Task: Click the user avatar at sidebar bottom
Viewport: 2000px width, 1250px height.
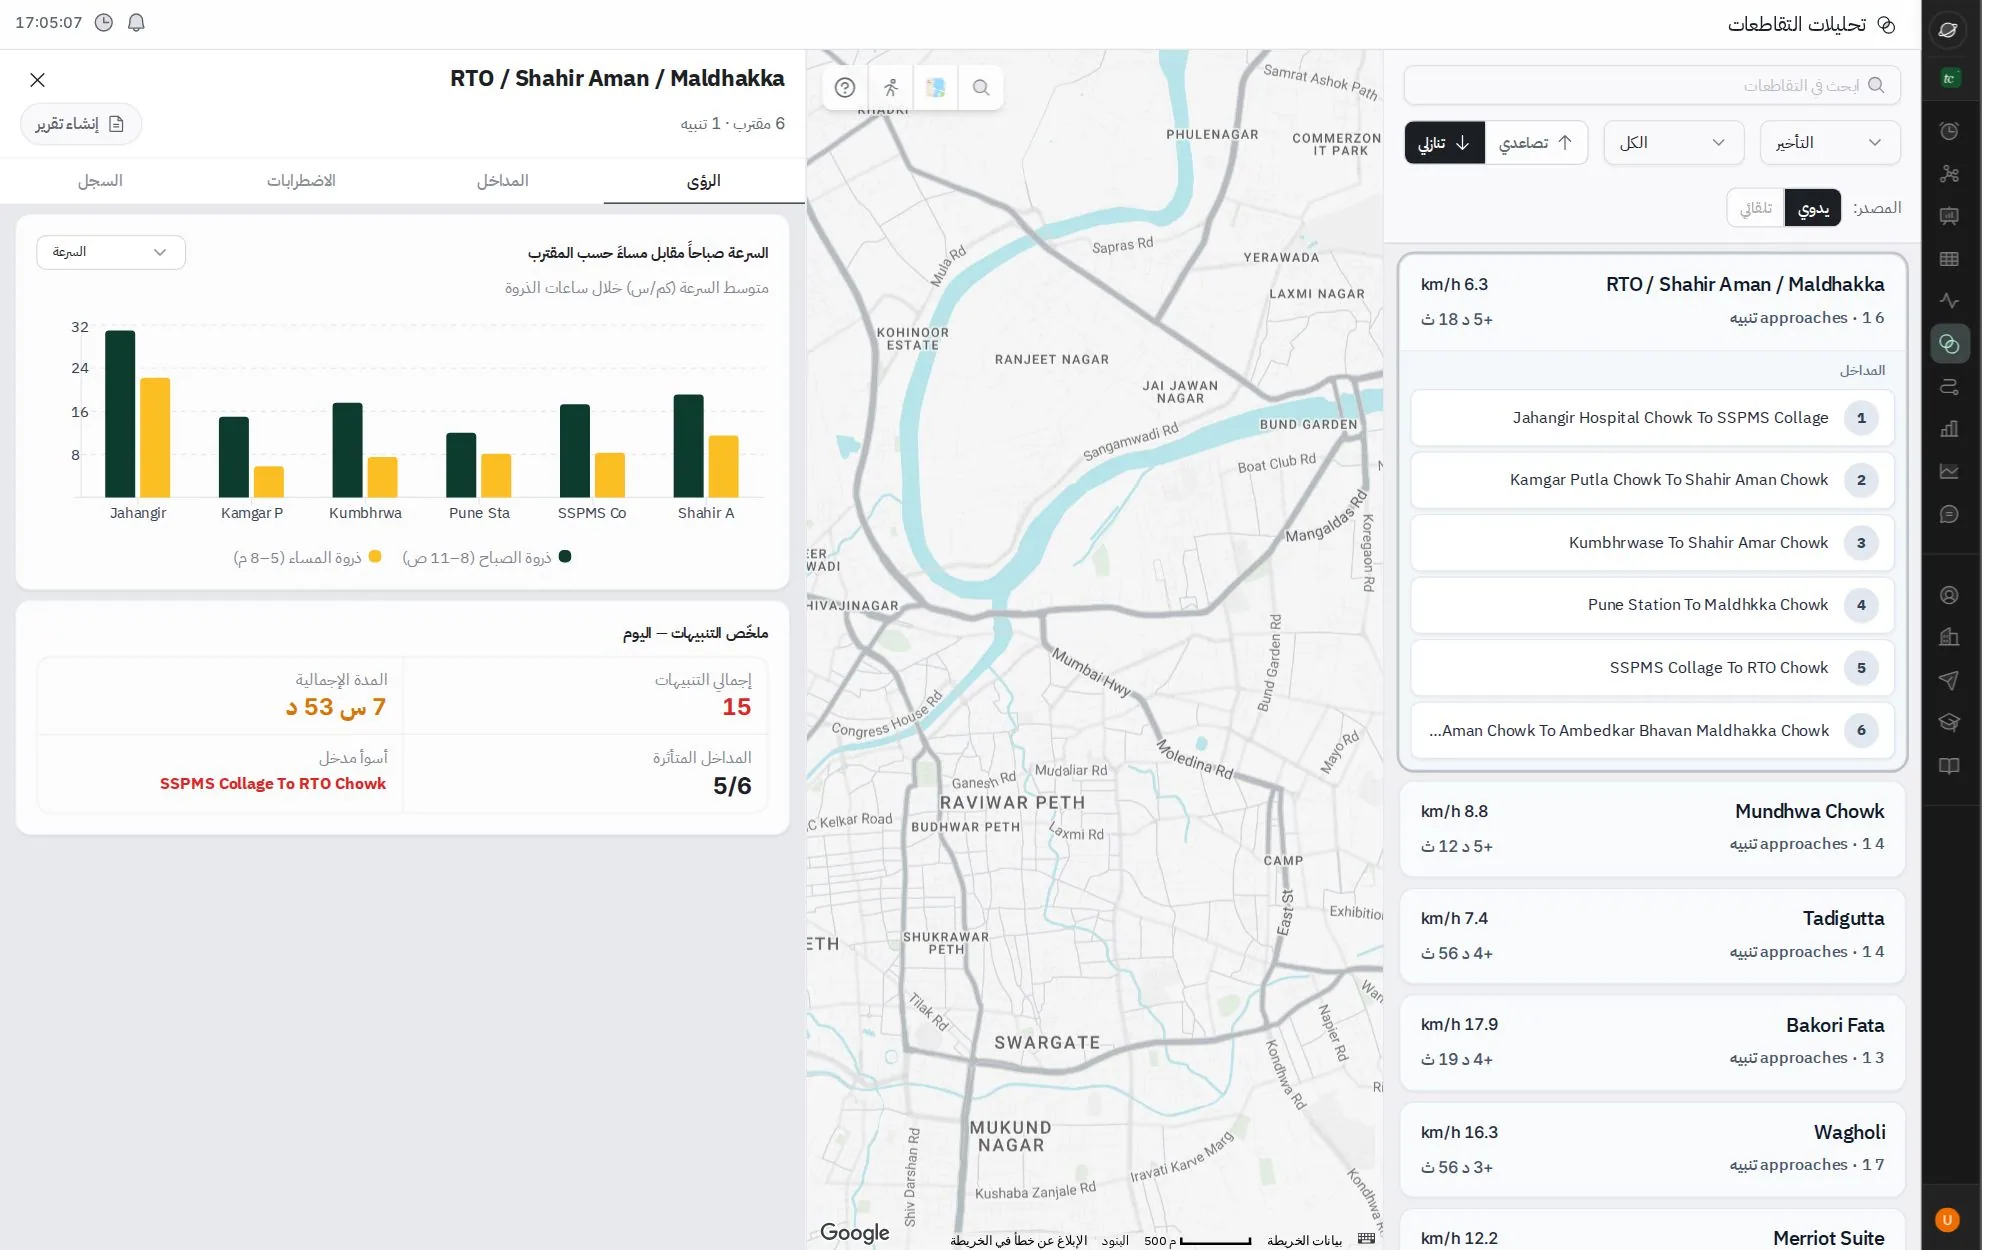Action: click(1947, 1220)
